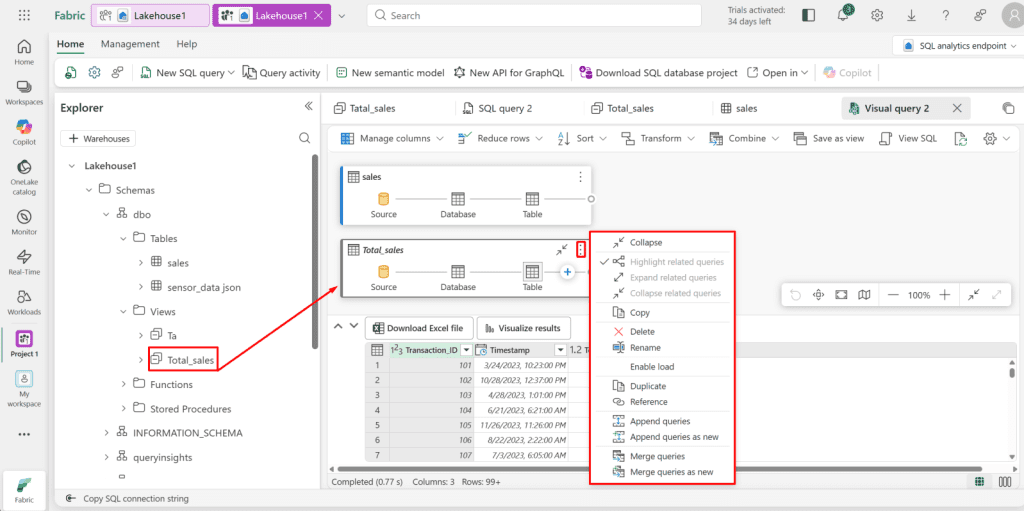Image resolution: width=1024 pixels, height=511 pixels.
Task: Click the zoom in plus button
Action: pyautogui.click(x=944, y=295)
